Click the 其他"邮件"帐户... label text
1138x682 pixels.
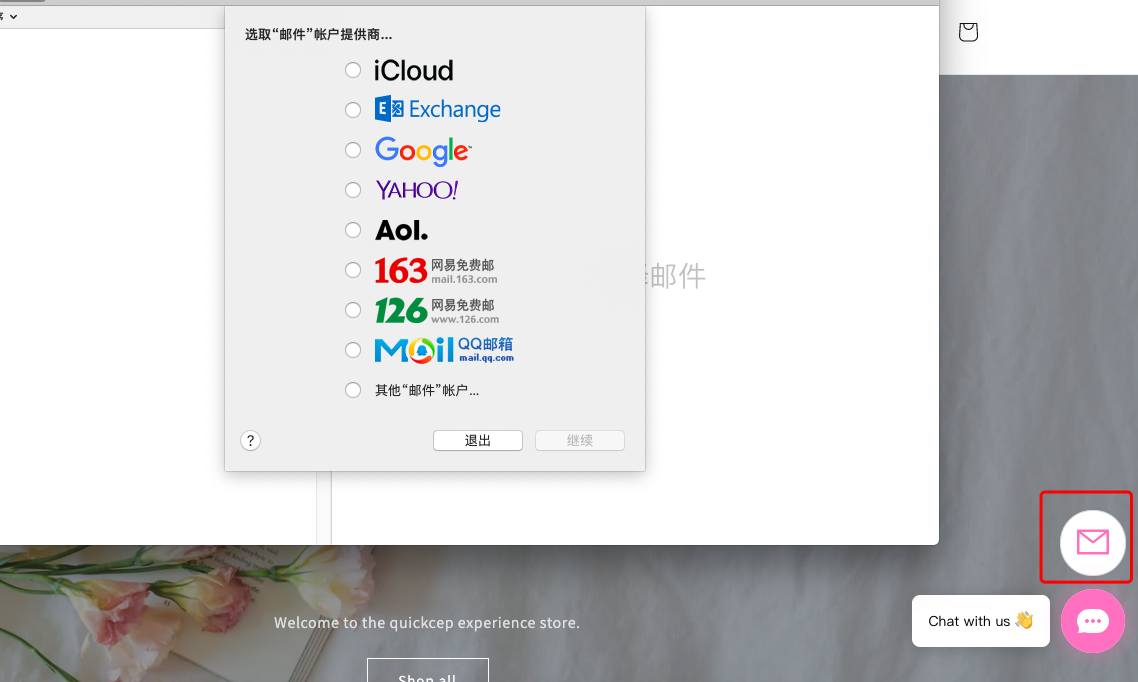tap(427, 390)
